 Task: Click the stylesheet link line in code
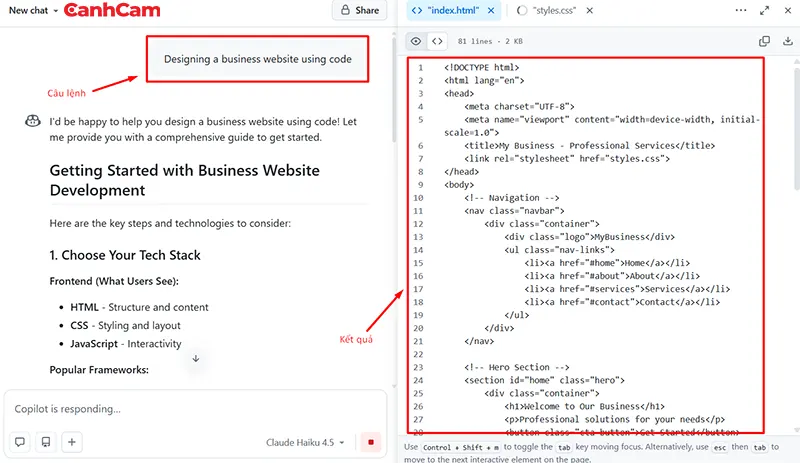pyautogui.click(x=567, y=159)
